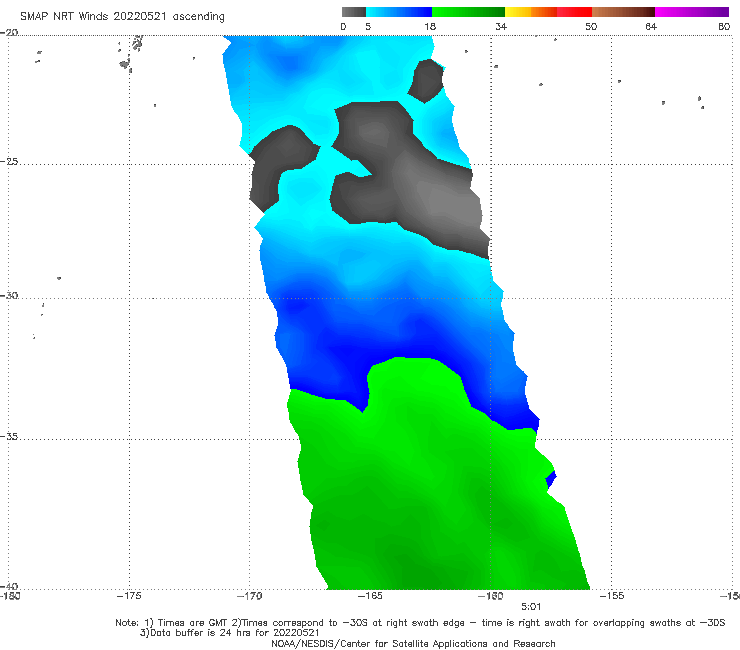740x650 pixels.
Task: Click the gray 0-5 colorbar segment
Action: (354, 12)
